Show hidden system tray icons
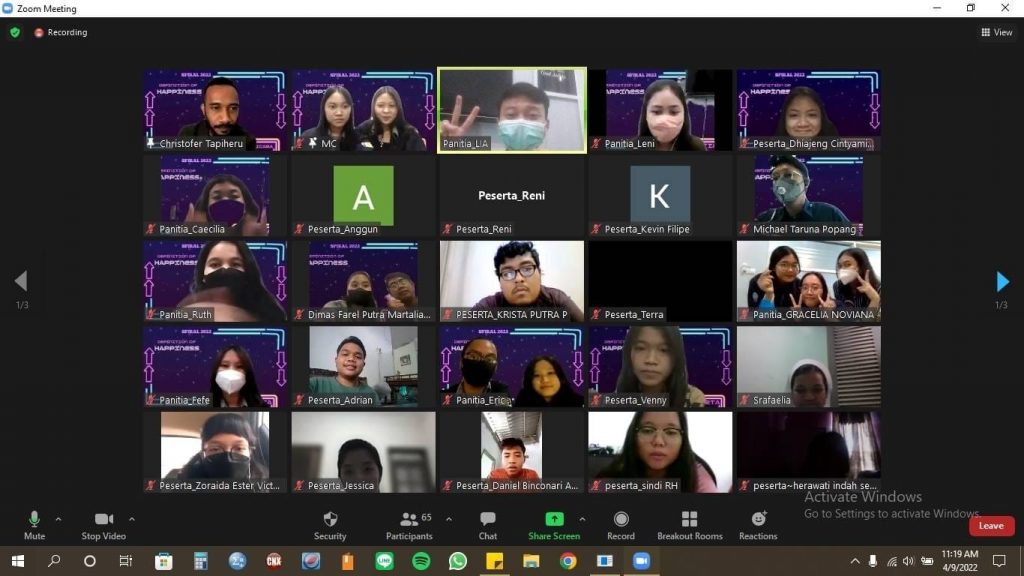 coord(855,561)
